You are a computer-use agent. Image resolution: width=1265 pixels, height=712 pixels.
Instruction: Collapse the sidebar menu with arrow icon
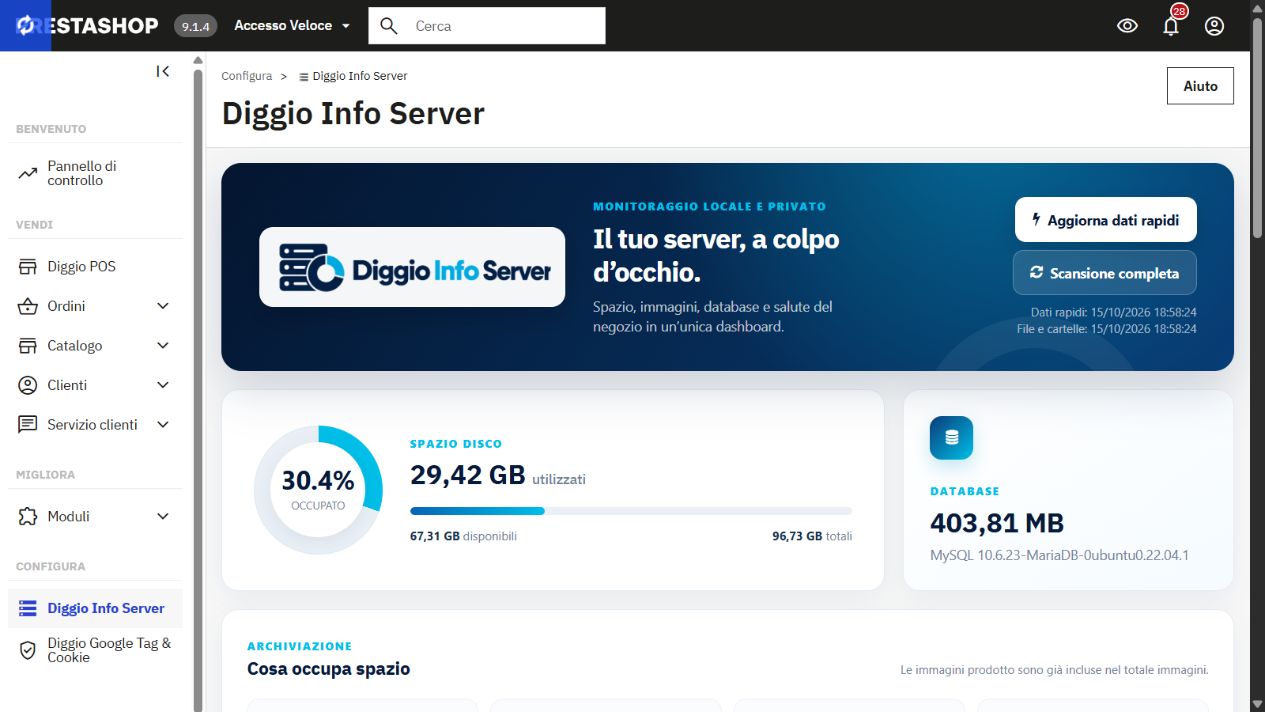pos(163,71)
